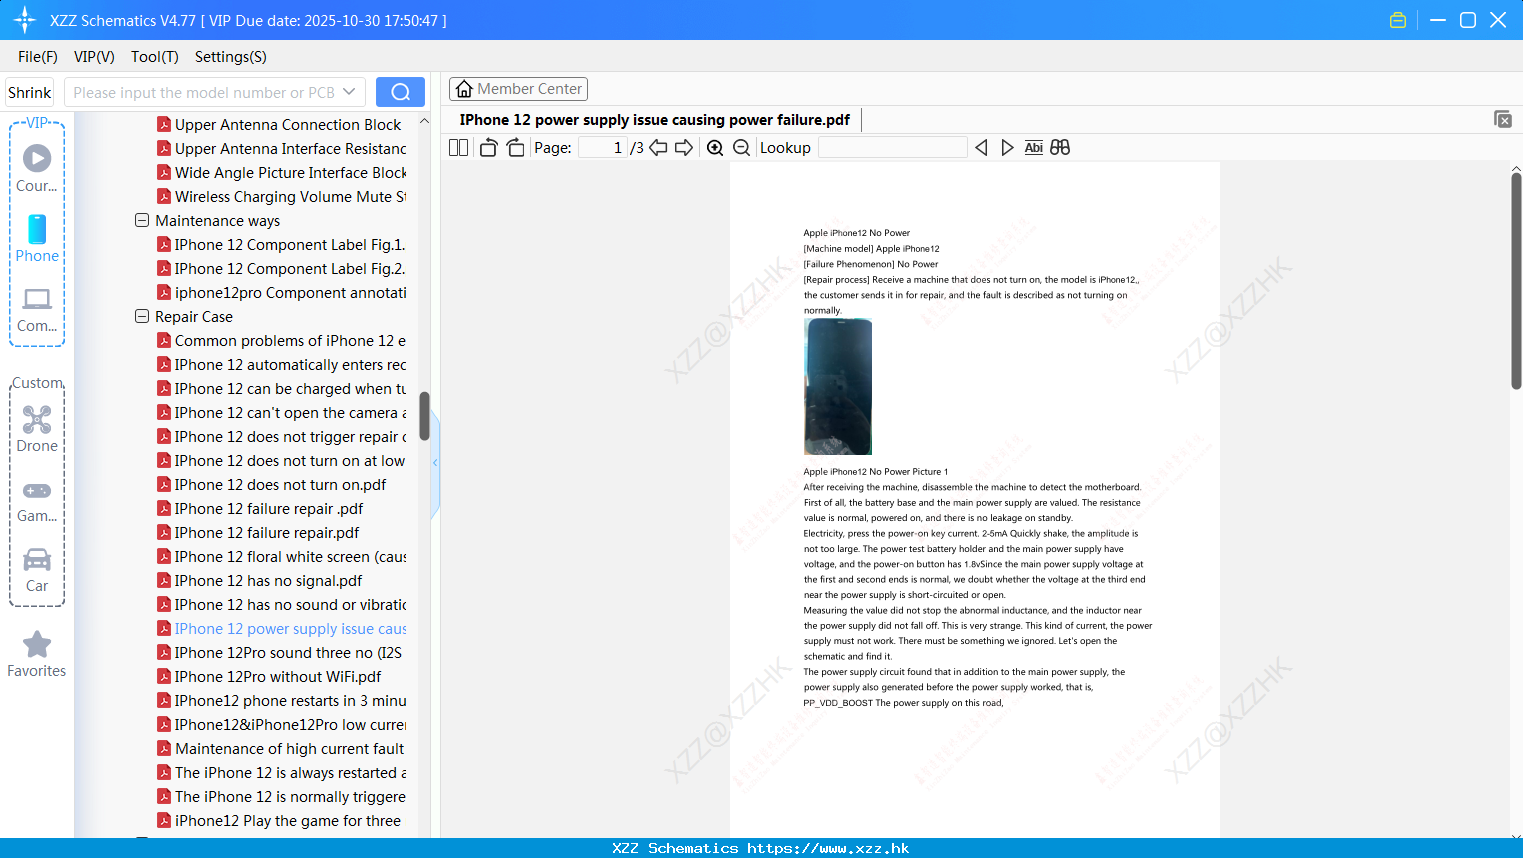This screenshot has width=1523, height=858.
Task: Open the Game console category
Action: [x=37, y=500]
